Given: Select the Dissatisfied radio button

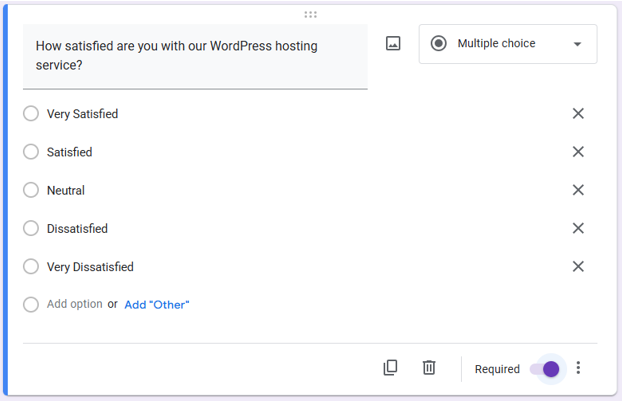Looking at the screenshot, I should [31, 228].
